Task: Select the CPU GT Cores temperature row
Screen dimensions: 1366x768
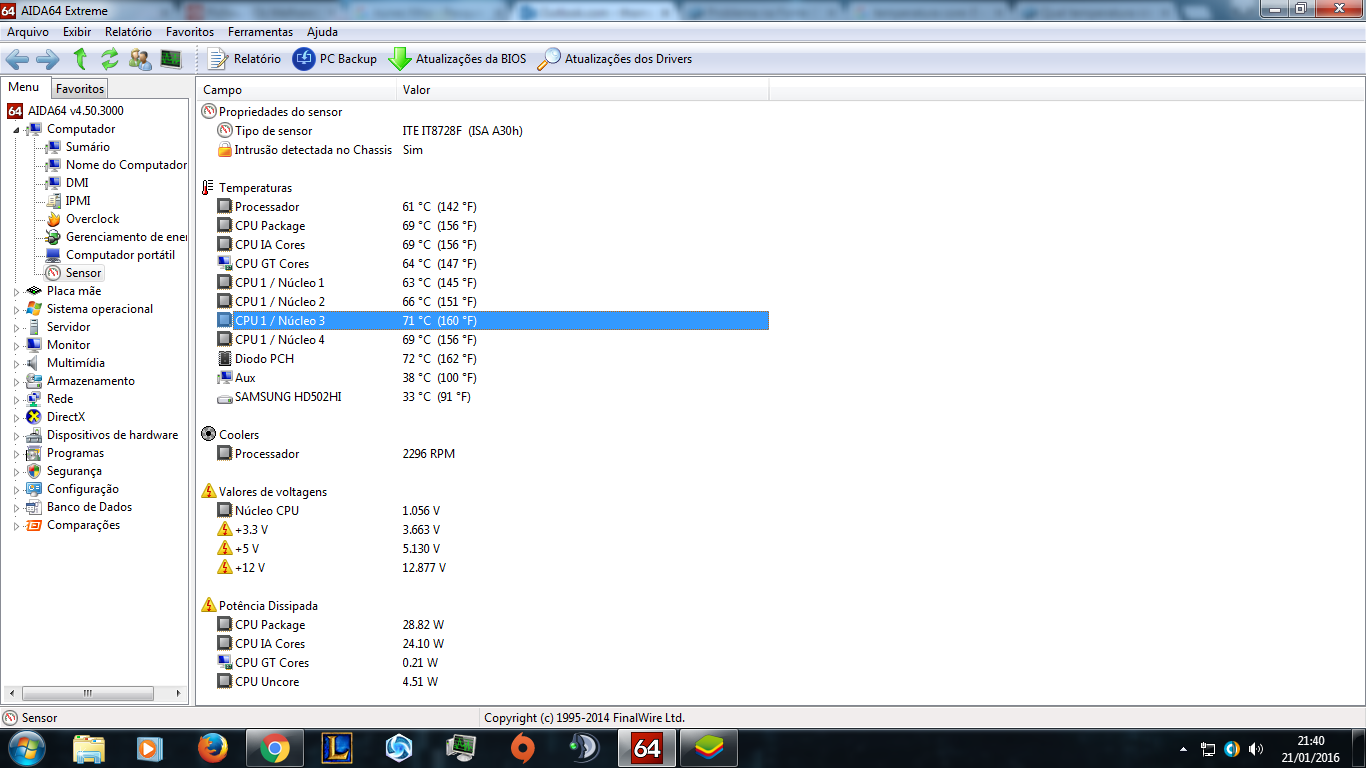Action: [483, 264]
